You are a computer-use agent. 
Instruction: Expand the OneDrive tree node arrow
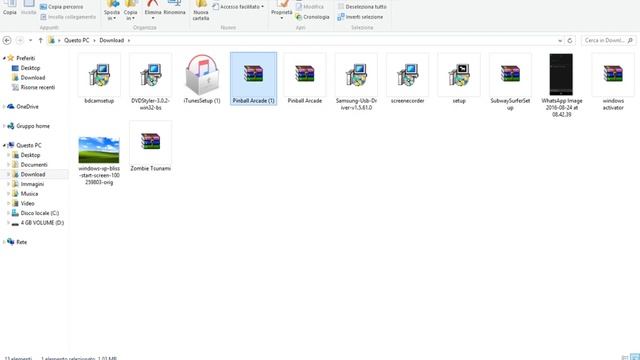tap(4, 107)
